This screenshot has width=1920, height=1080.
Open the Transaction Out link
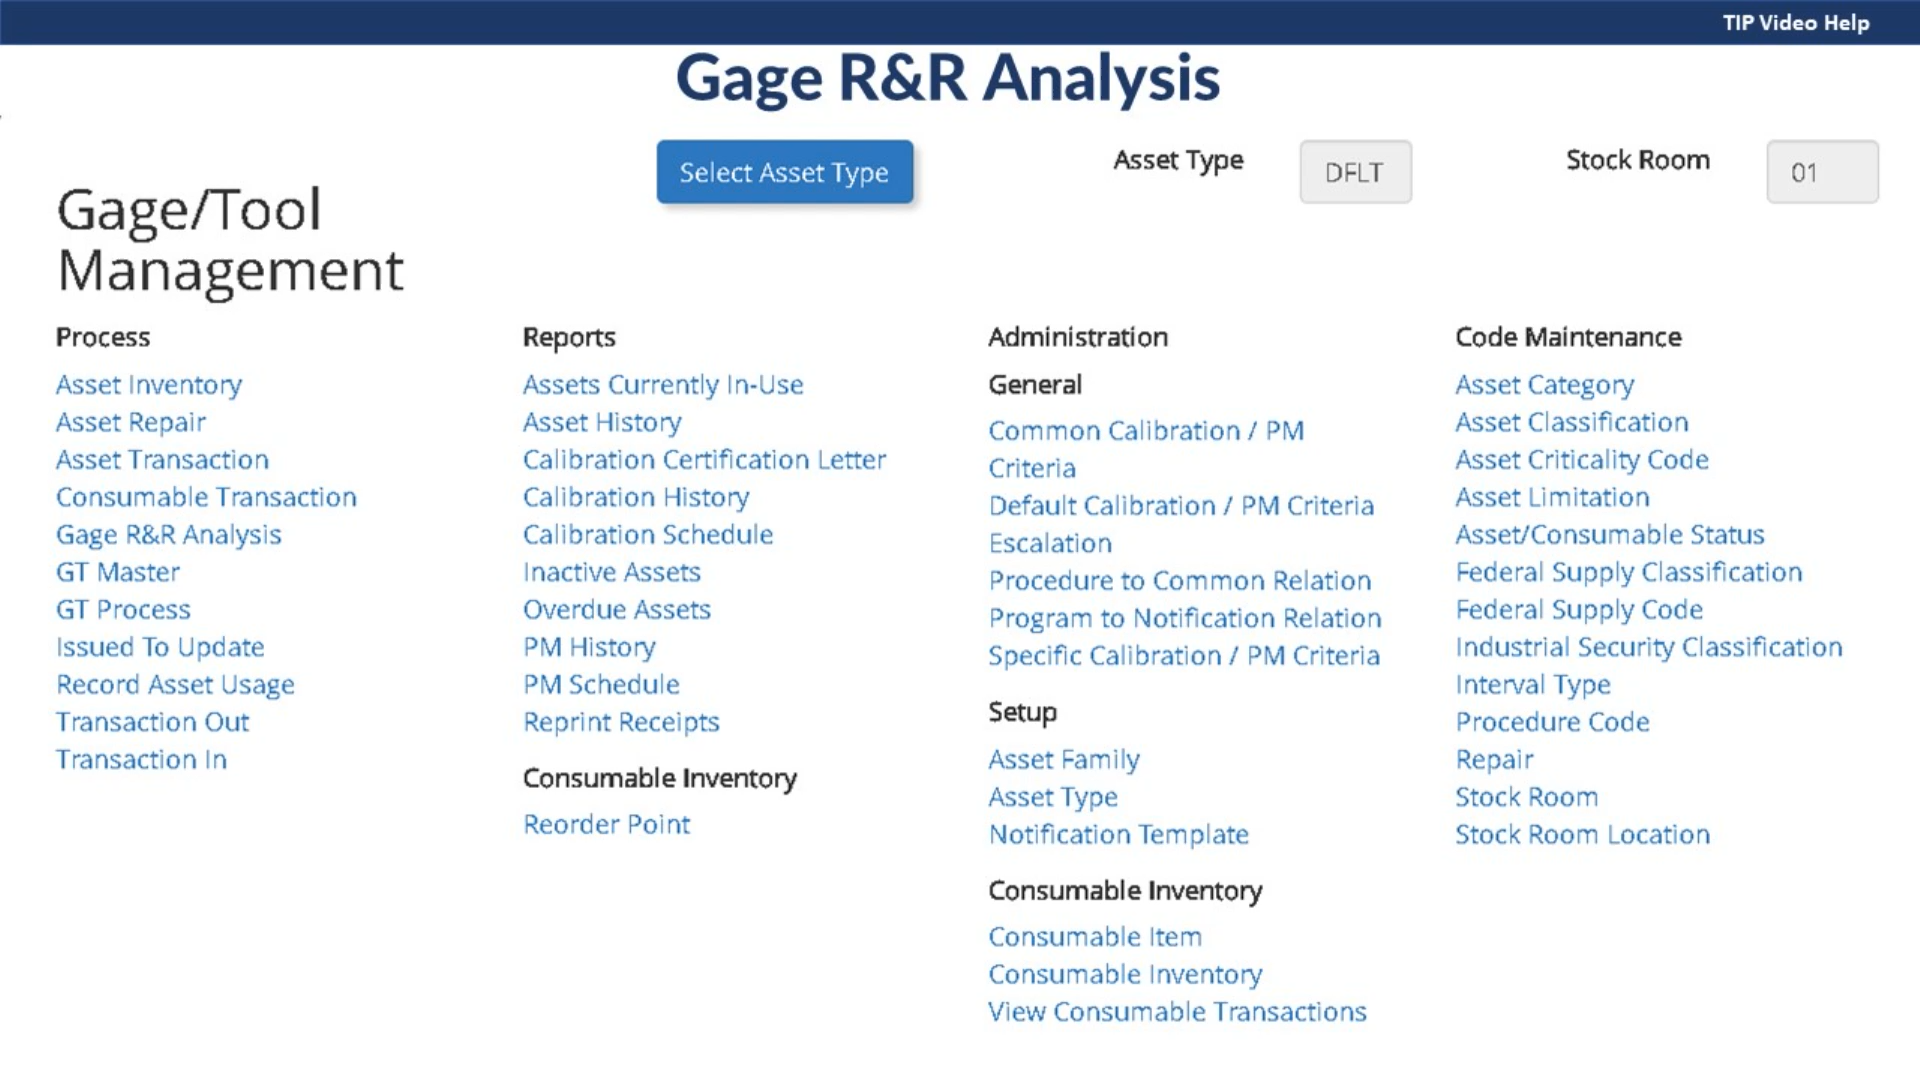click(152, 722)
